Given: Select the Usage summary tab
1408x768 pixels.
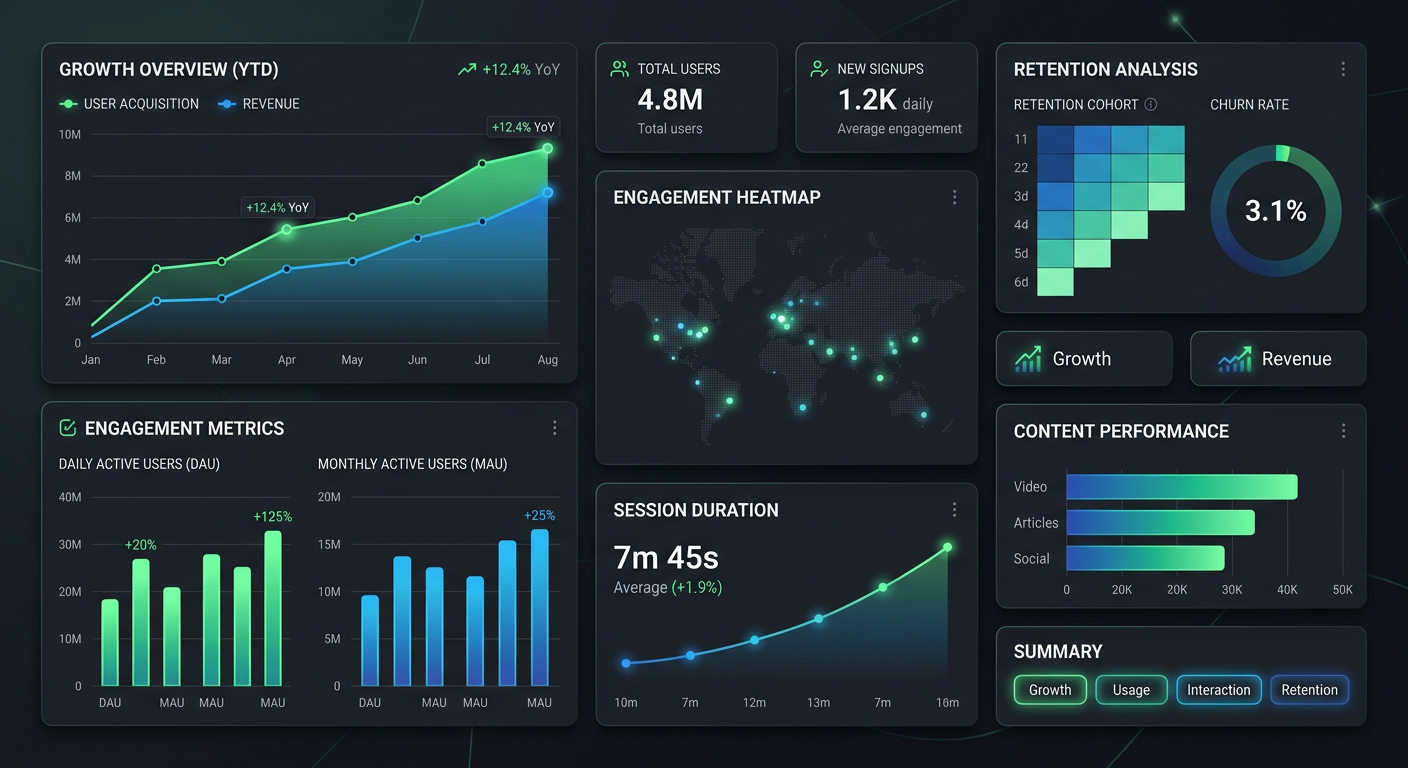Looking at the screenshot, I should point(1131,690).
